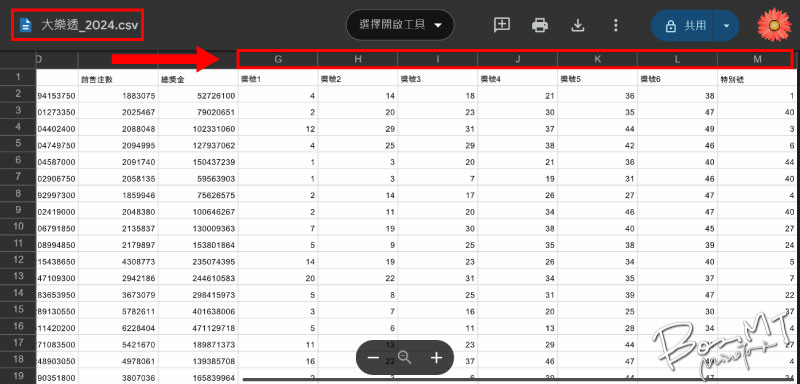This screenshot has height=384, width=800.
Task: Click the 獎號3 header cell
Action: click(438, 78)
